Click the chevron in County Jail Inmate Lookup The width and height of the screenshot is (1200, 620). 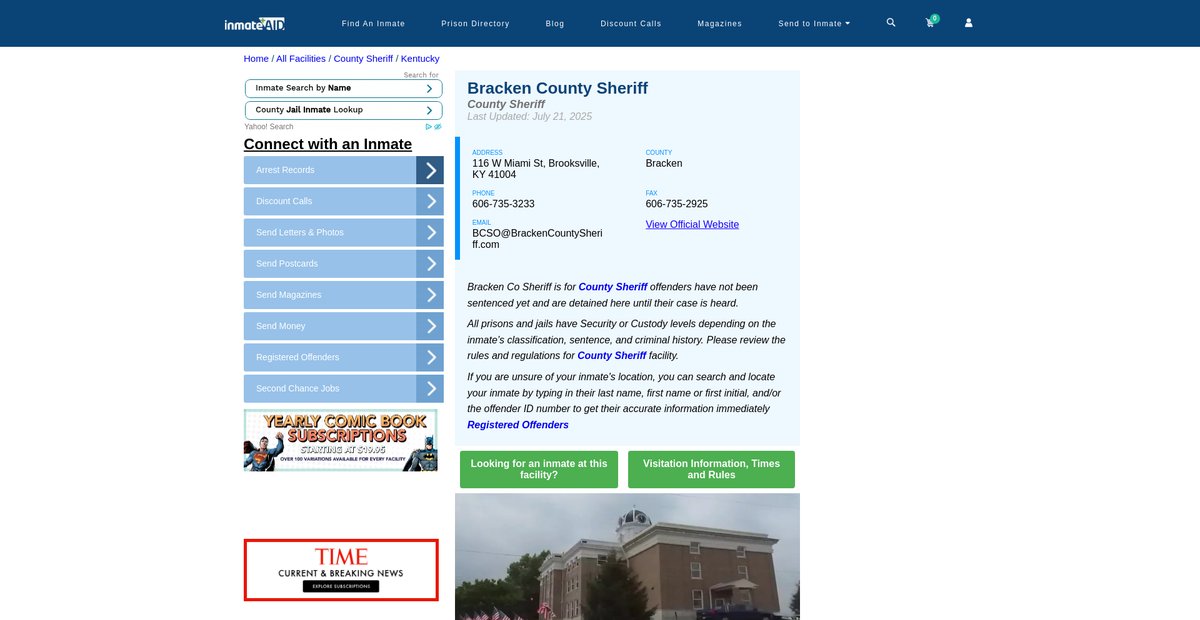[429, 110]
